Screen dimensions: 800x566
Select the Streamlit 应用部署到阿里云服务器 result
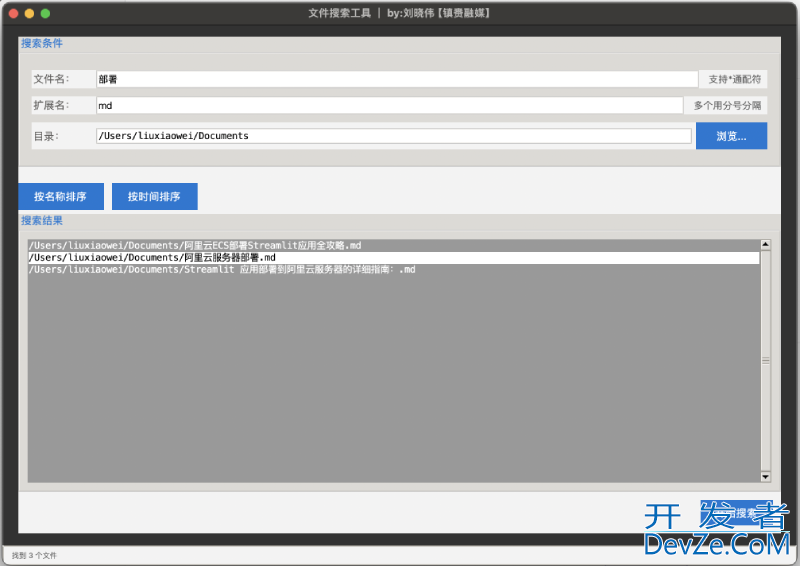click(221, 270)
